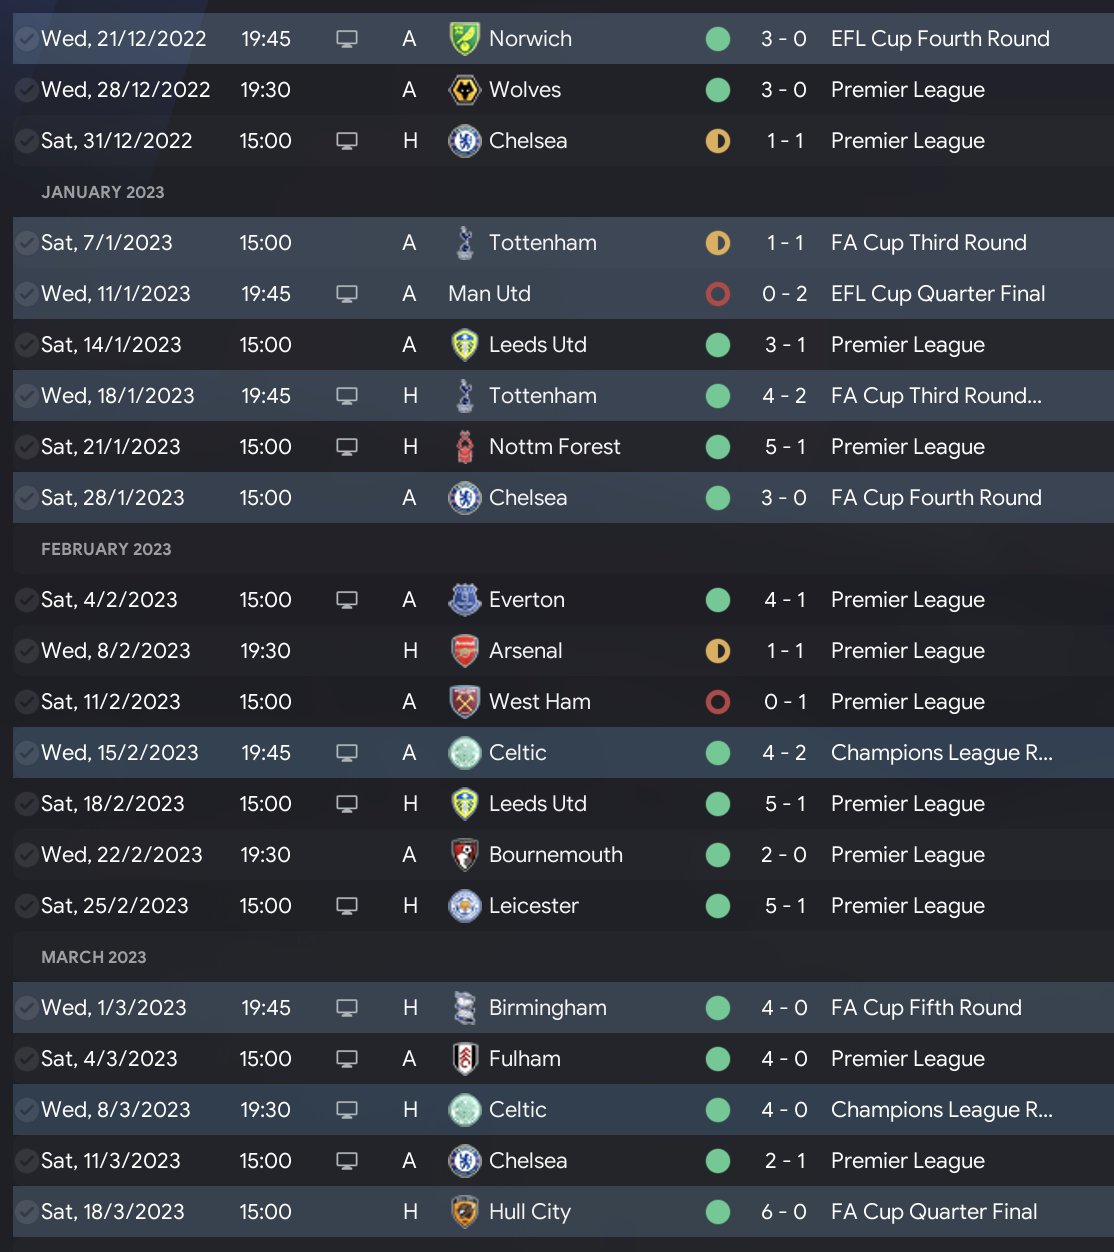The height and width of the screenshot is (1252, 1114).
Task: Click the EFL Cup Quarter Final competition
Action: coord(938,294)
